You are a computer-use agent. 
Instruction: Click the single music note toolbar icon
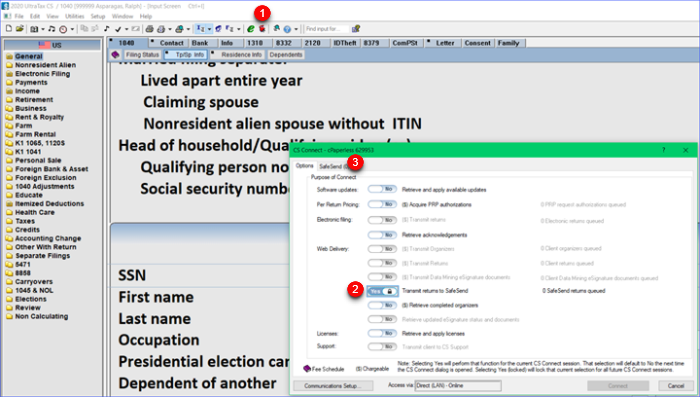point(106,29)
